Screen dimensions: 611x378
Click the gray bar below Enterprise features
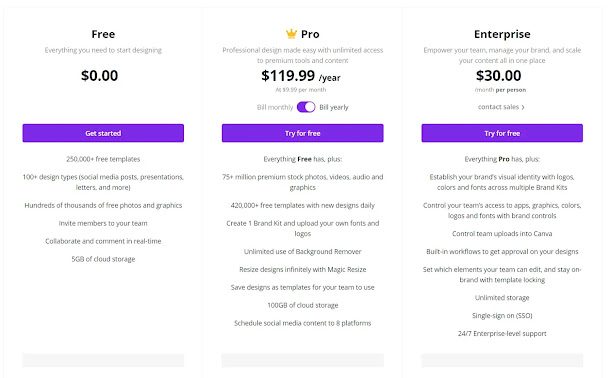pyautogui.click(x=502, y=360)
